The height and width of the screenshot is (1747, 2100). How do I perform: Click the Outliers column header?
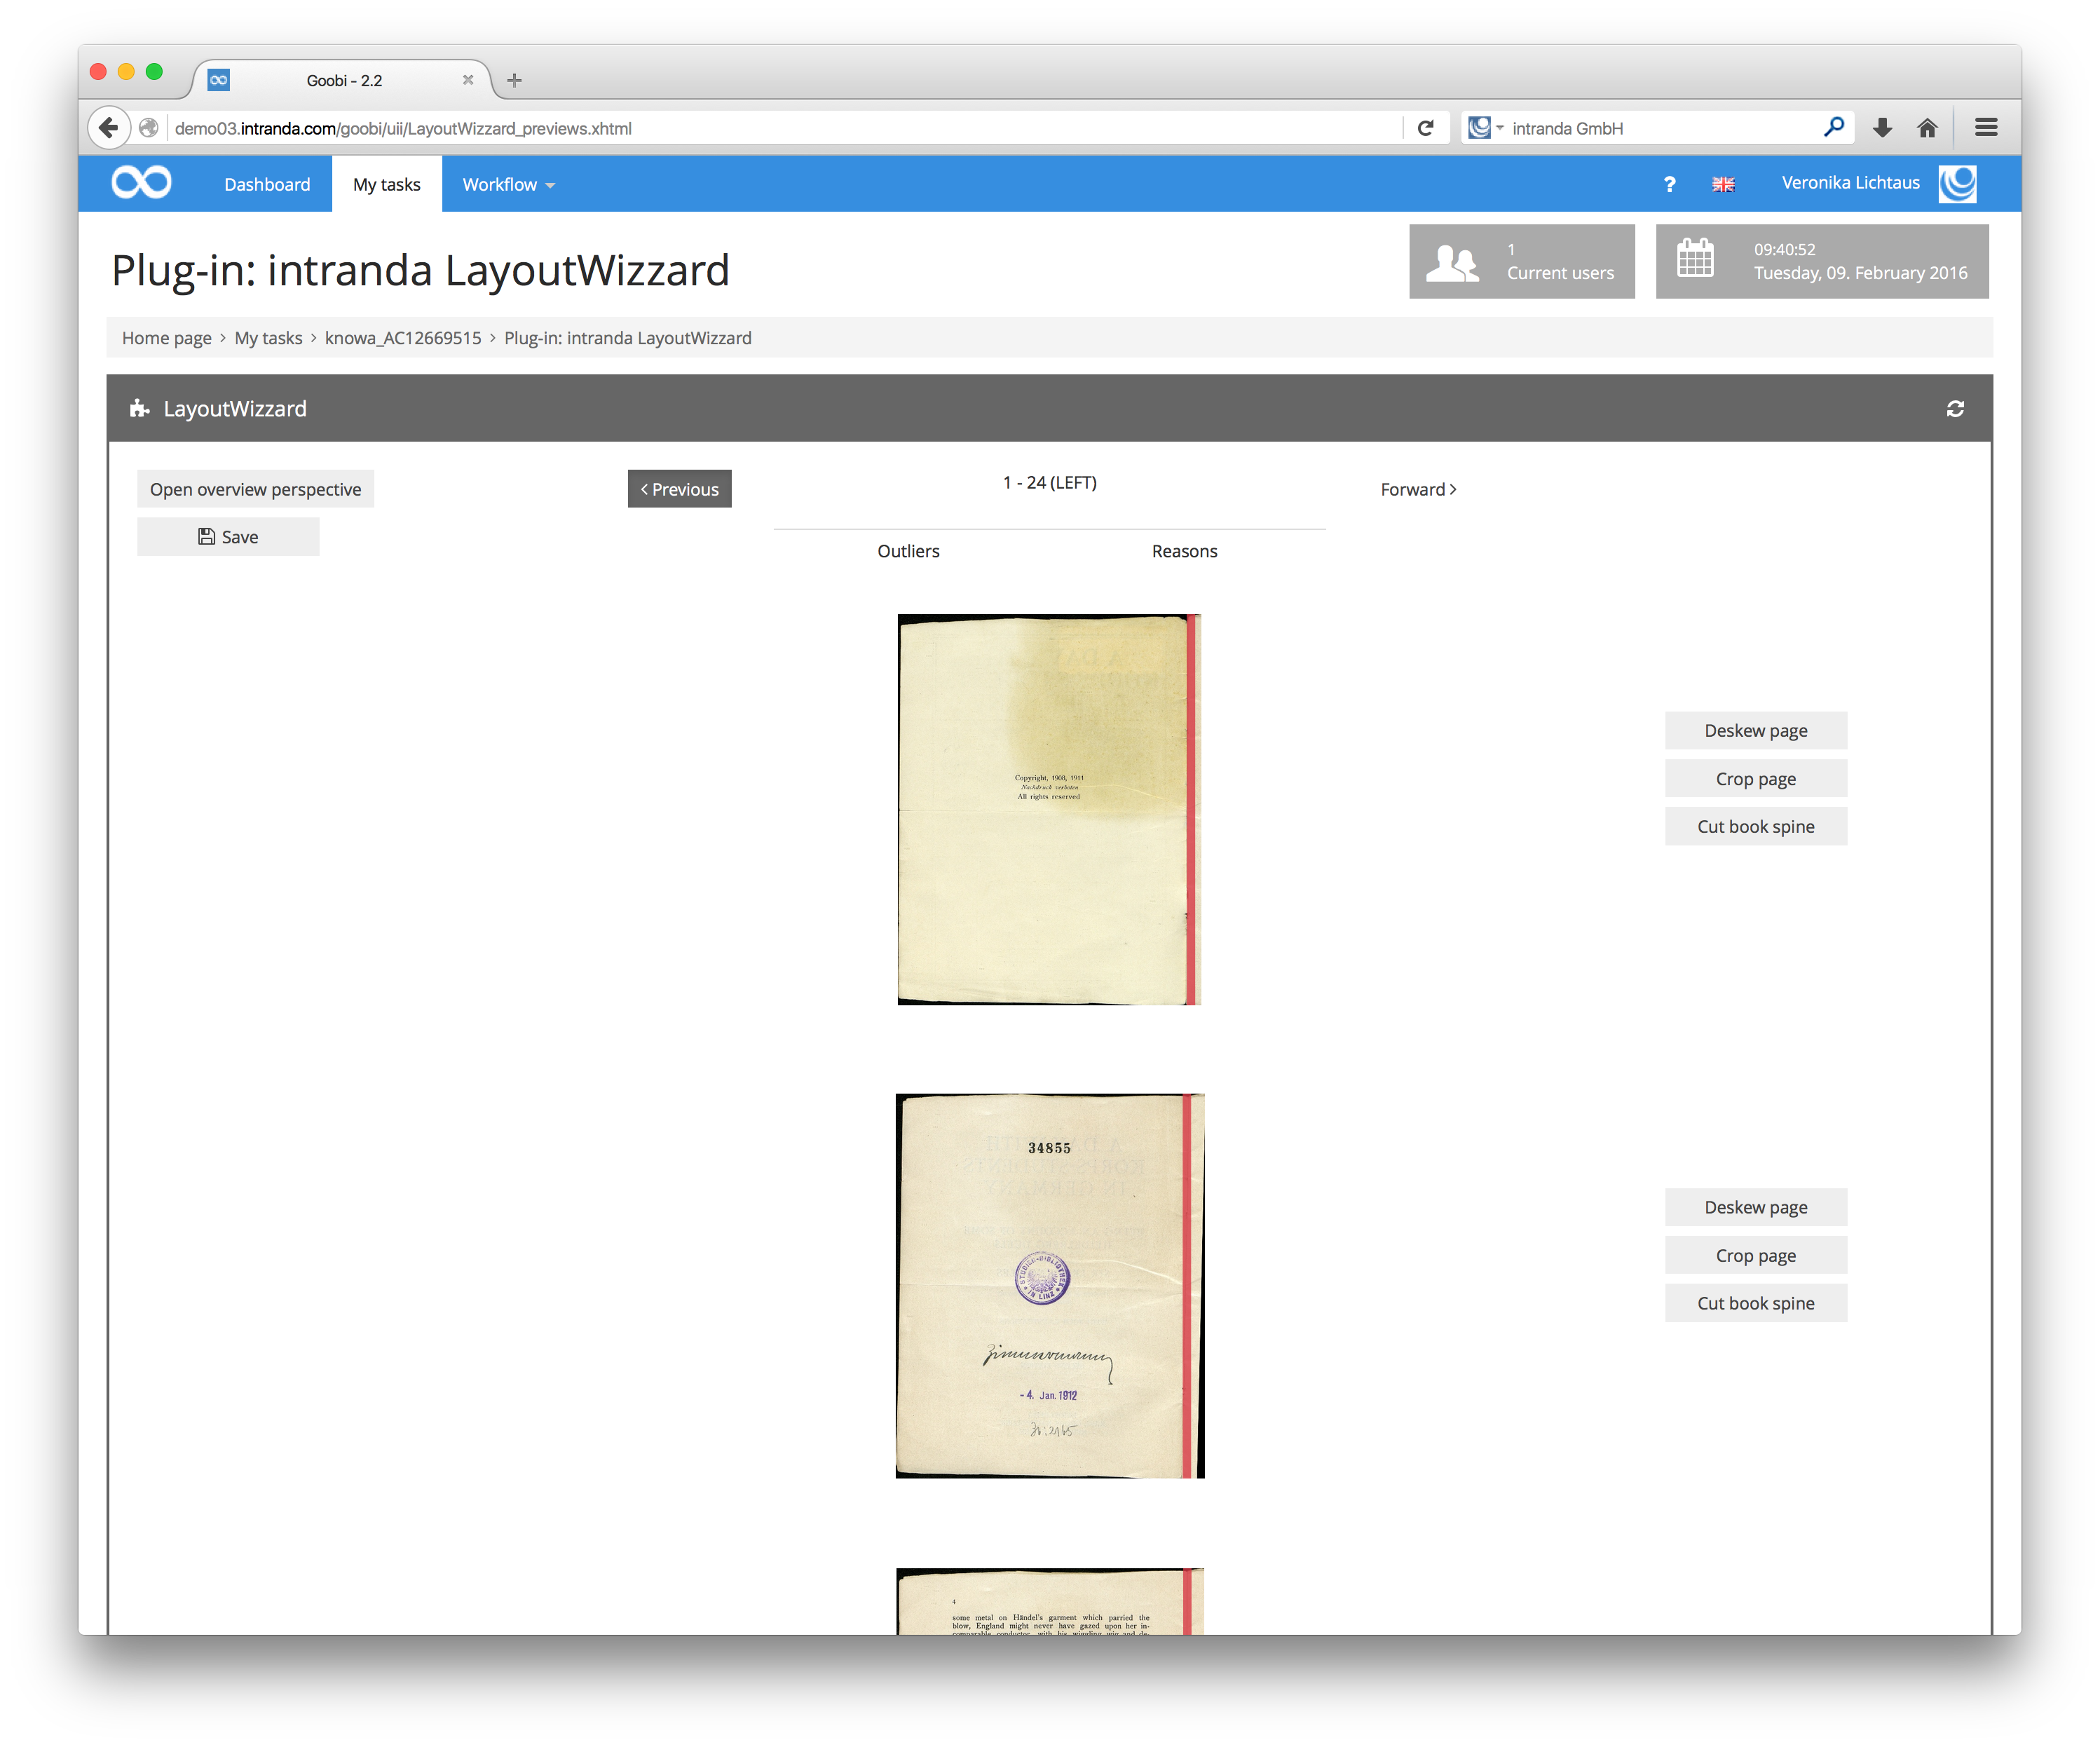pyautogui.click(x=908, y=551)
